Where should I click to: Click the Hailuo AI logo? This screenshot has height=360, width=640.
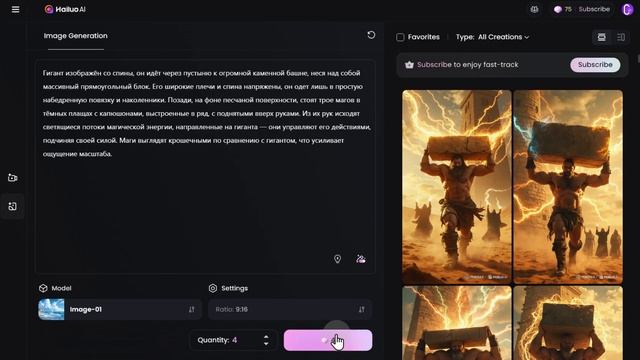pos(65,9)
